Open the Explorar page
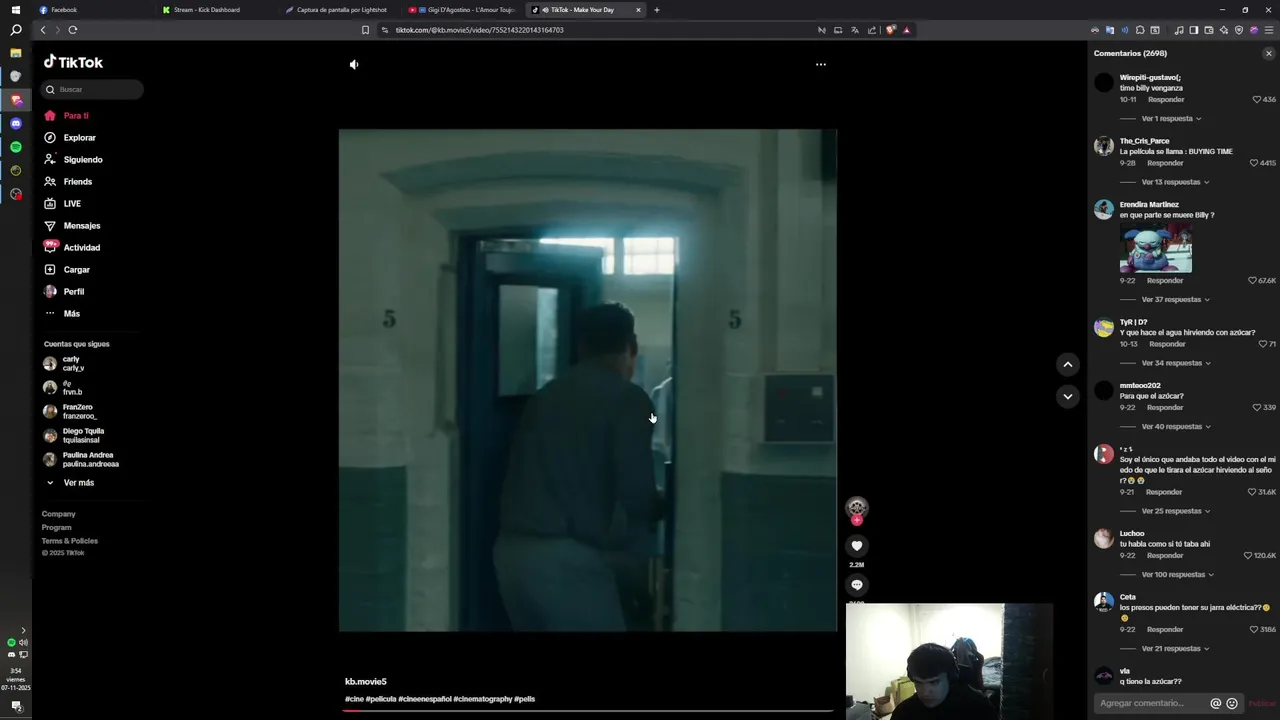 click(x=70, y=138)
